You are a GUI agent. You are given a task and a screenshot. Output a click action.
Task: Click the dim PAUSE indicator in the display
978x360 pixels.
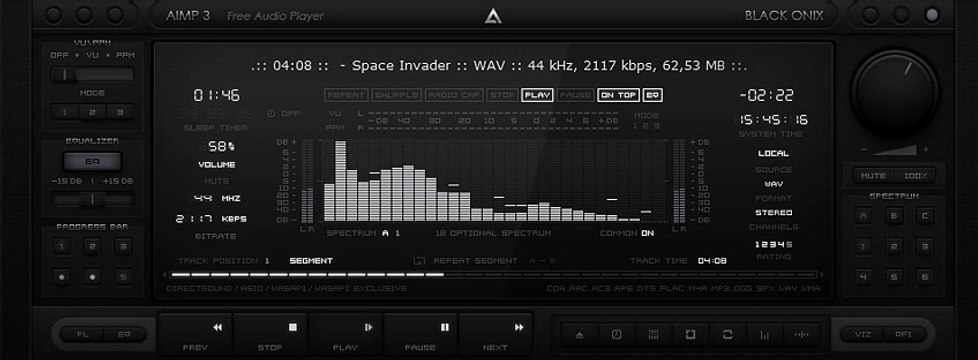(x=576, y=95)
